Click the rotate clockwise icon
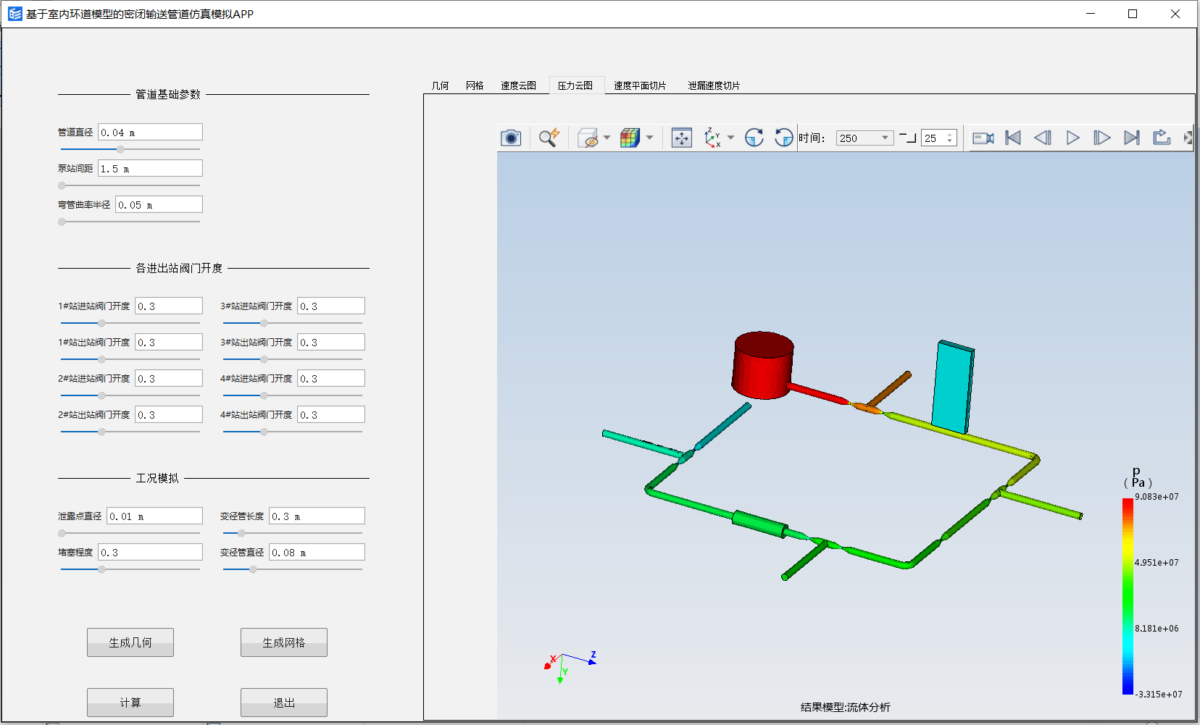 point(755,138)
